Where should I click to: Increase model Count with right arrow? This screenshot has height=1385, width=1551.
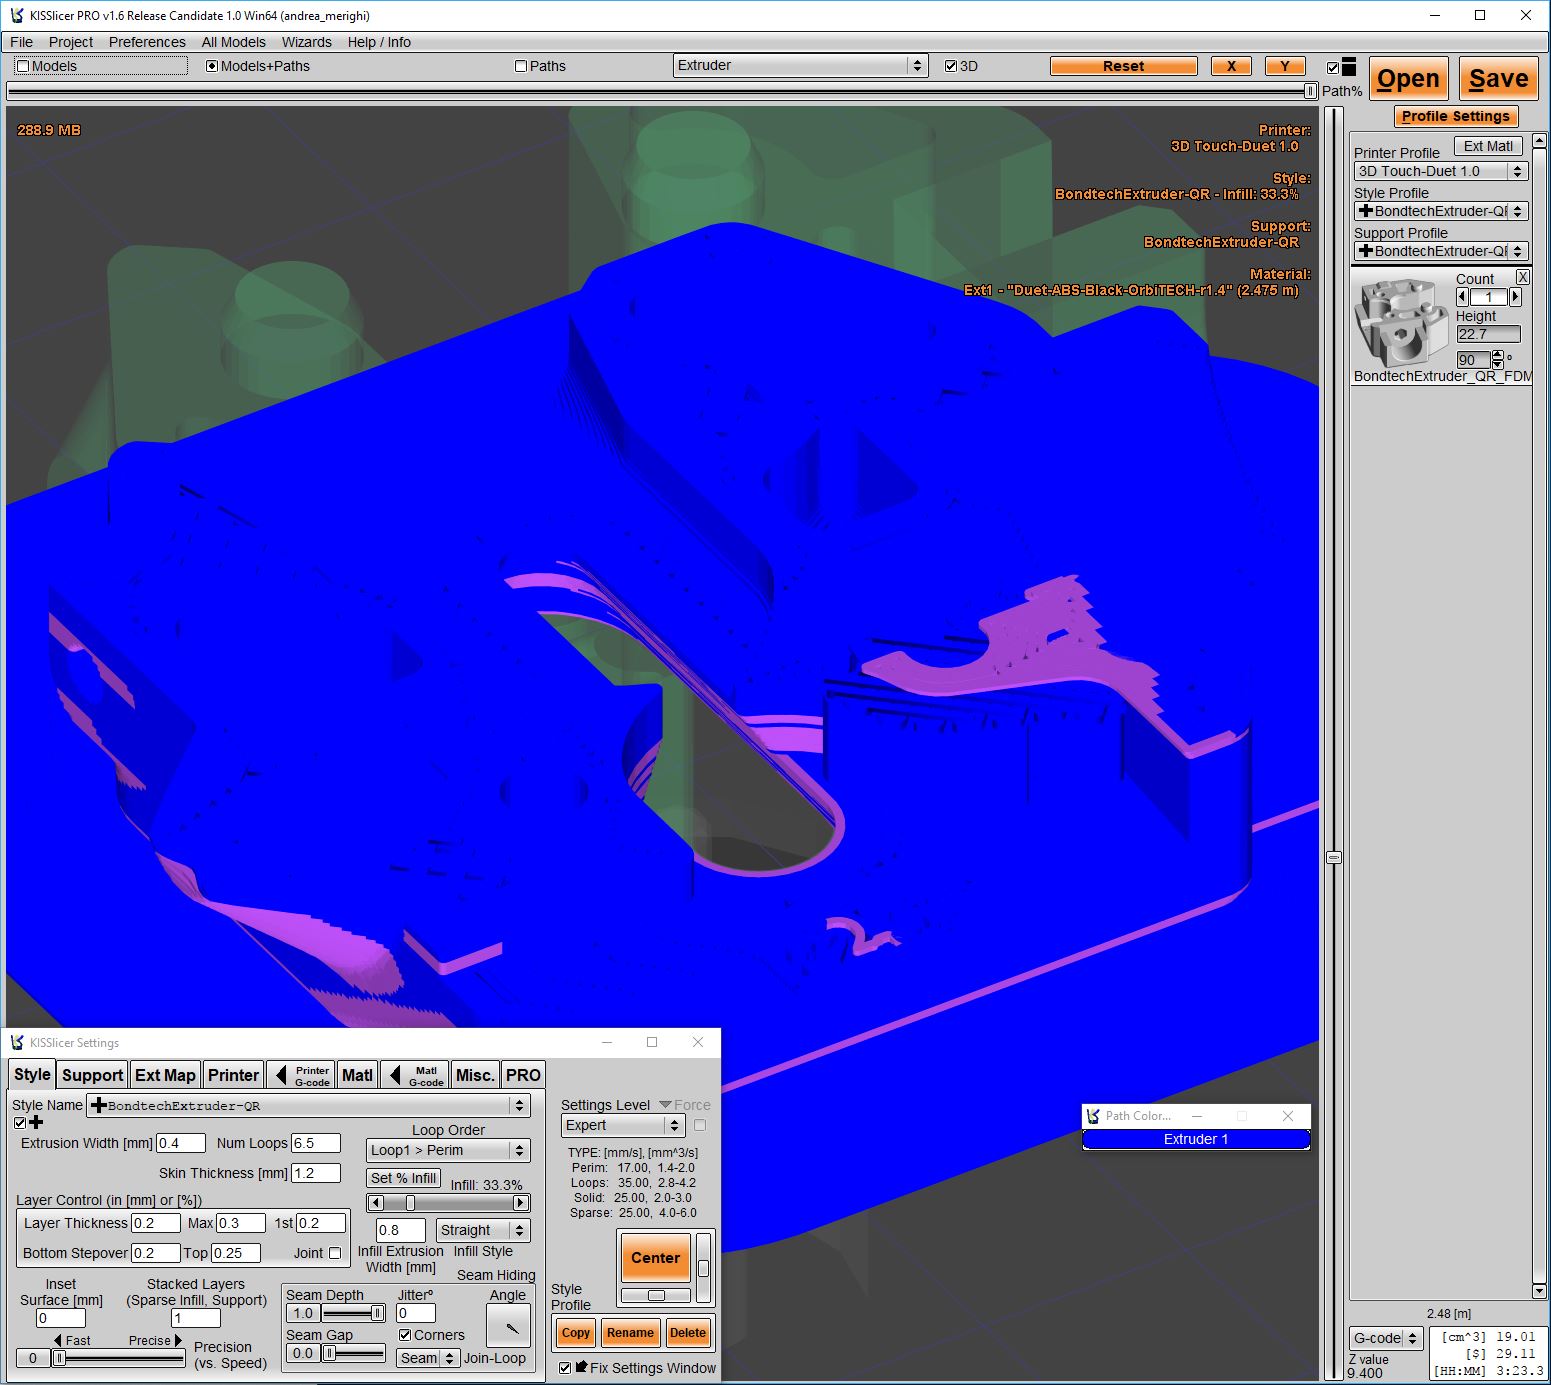(x=1515, y=297)
